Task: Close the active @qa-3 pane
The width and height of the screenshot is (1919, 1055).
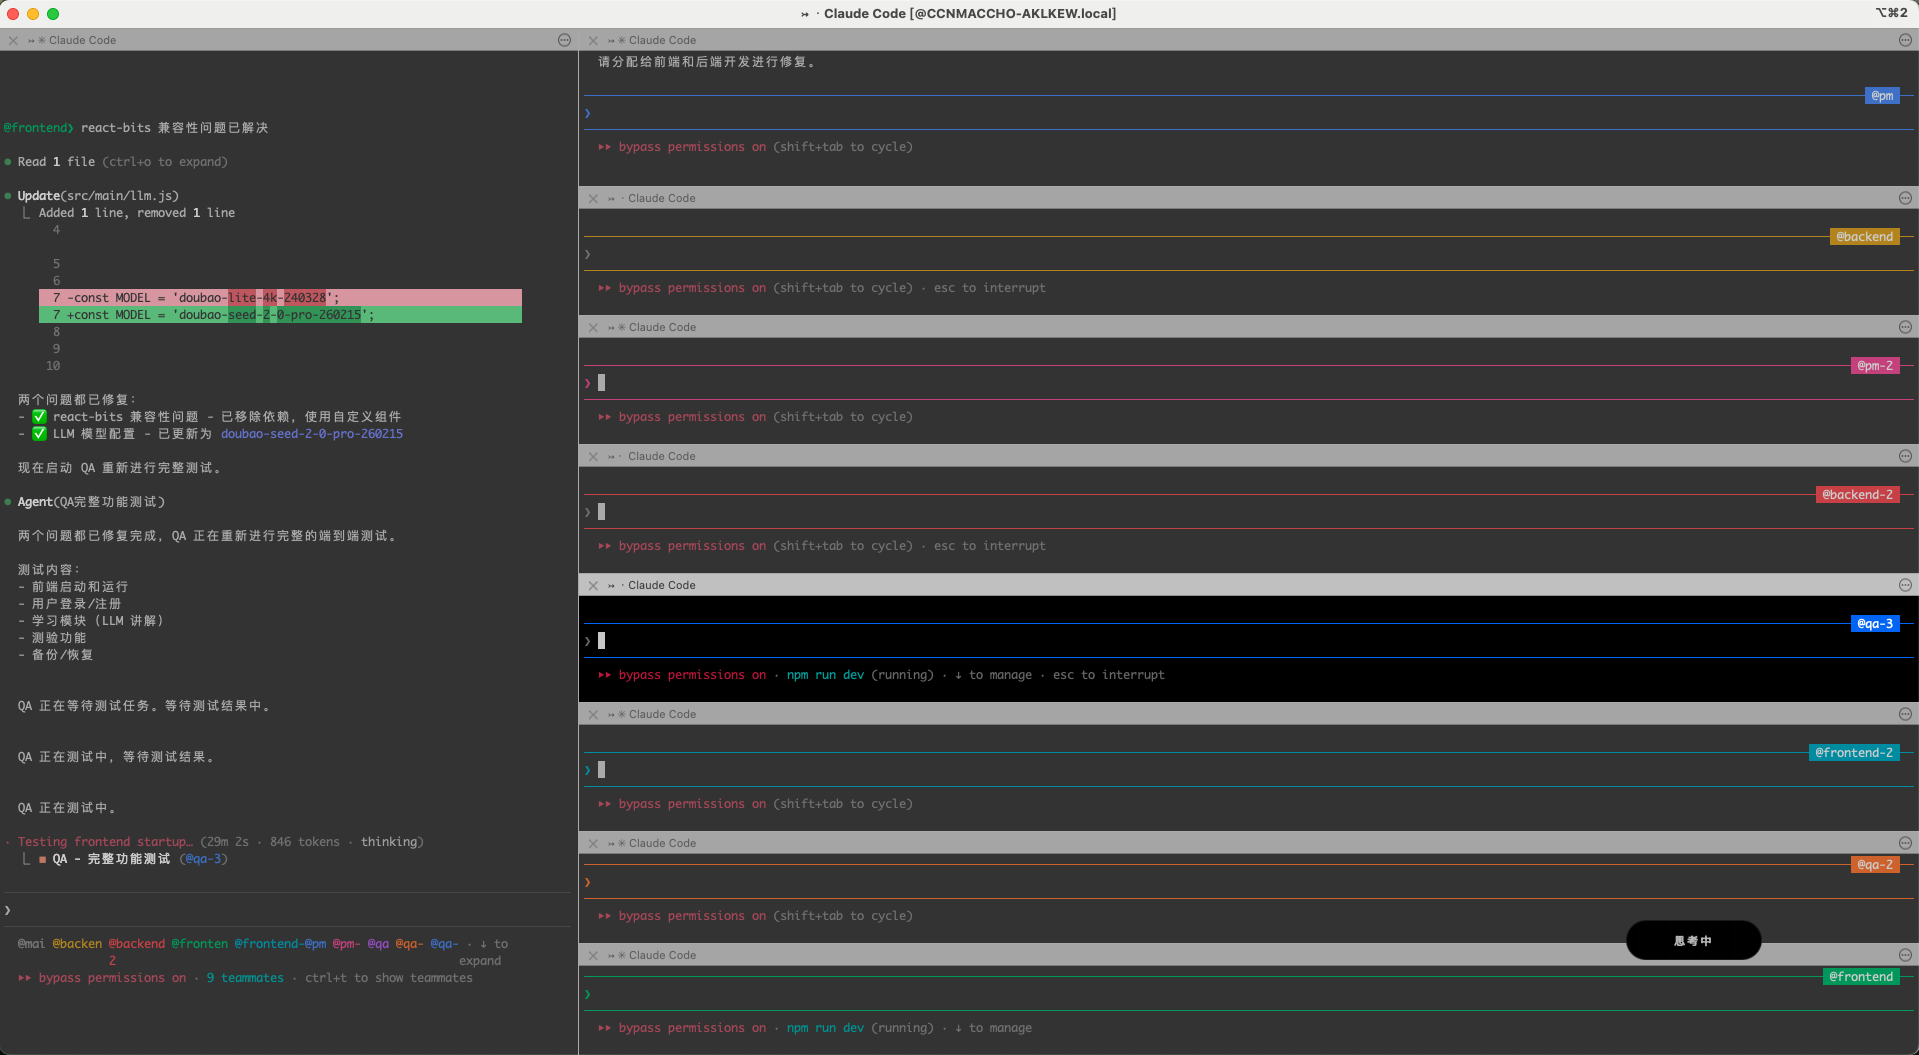Action: (593, 586)
